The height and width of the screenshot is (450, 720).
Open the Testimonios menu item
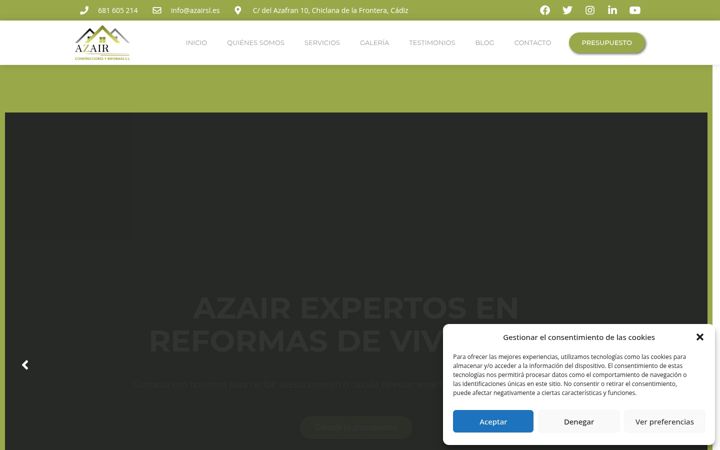tap(432, 43)
